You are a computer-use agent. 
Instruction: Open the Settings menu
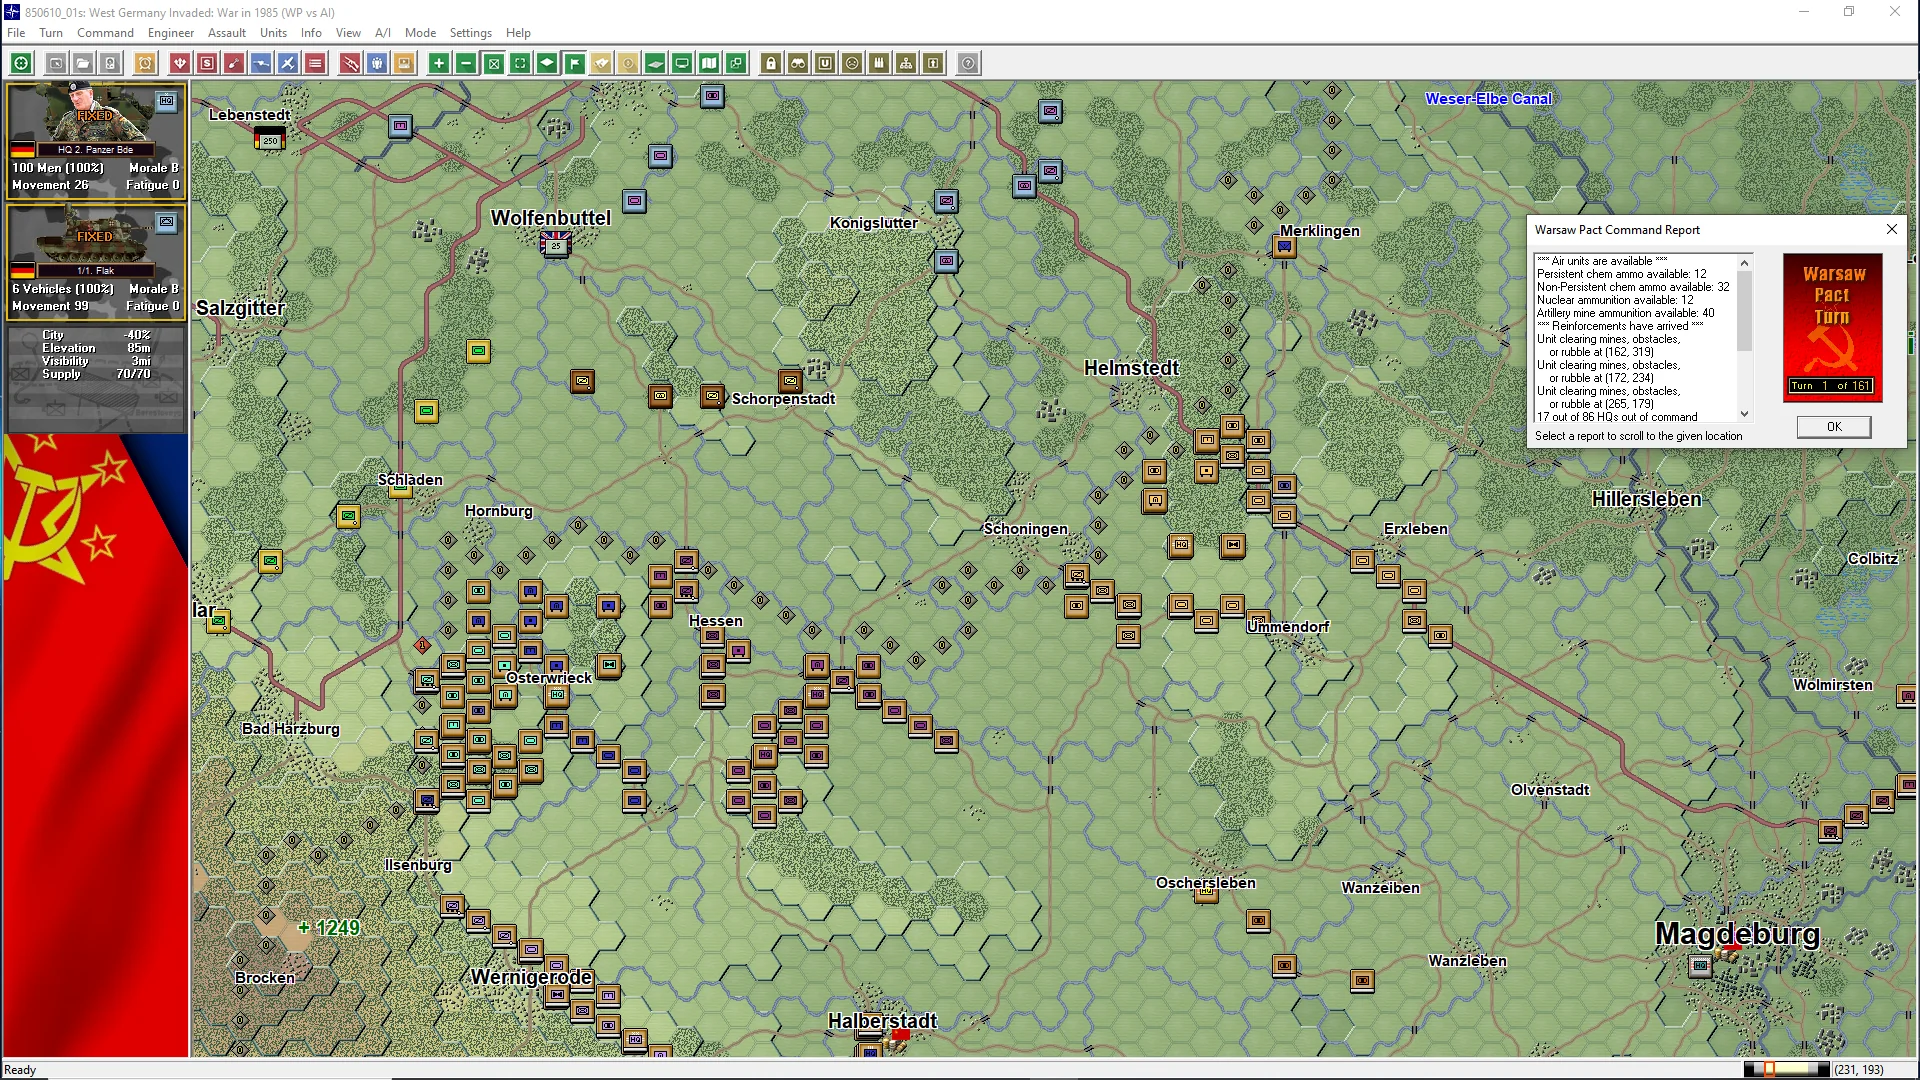point(470,32)
